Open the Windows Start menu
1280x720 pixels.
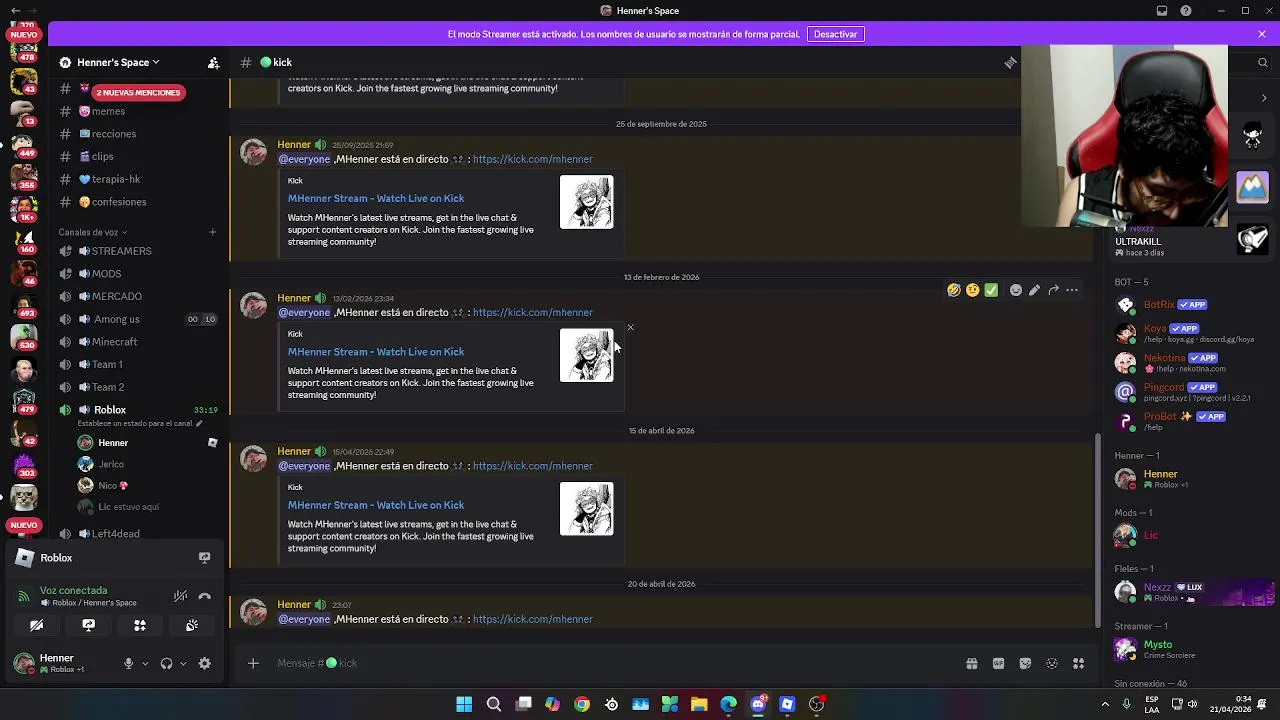click(464, 704)
